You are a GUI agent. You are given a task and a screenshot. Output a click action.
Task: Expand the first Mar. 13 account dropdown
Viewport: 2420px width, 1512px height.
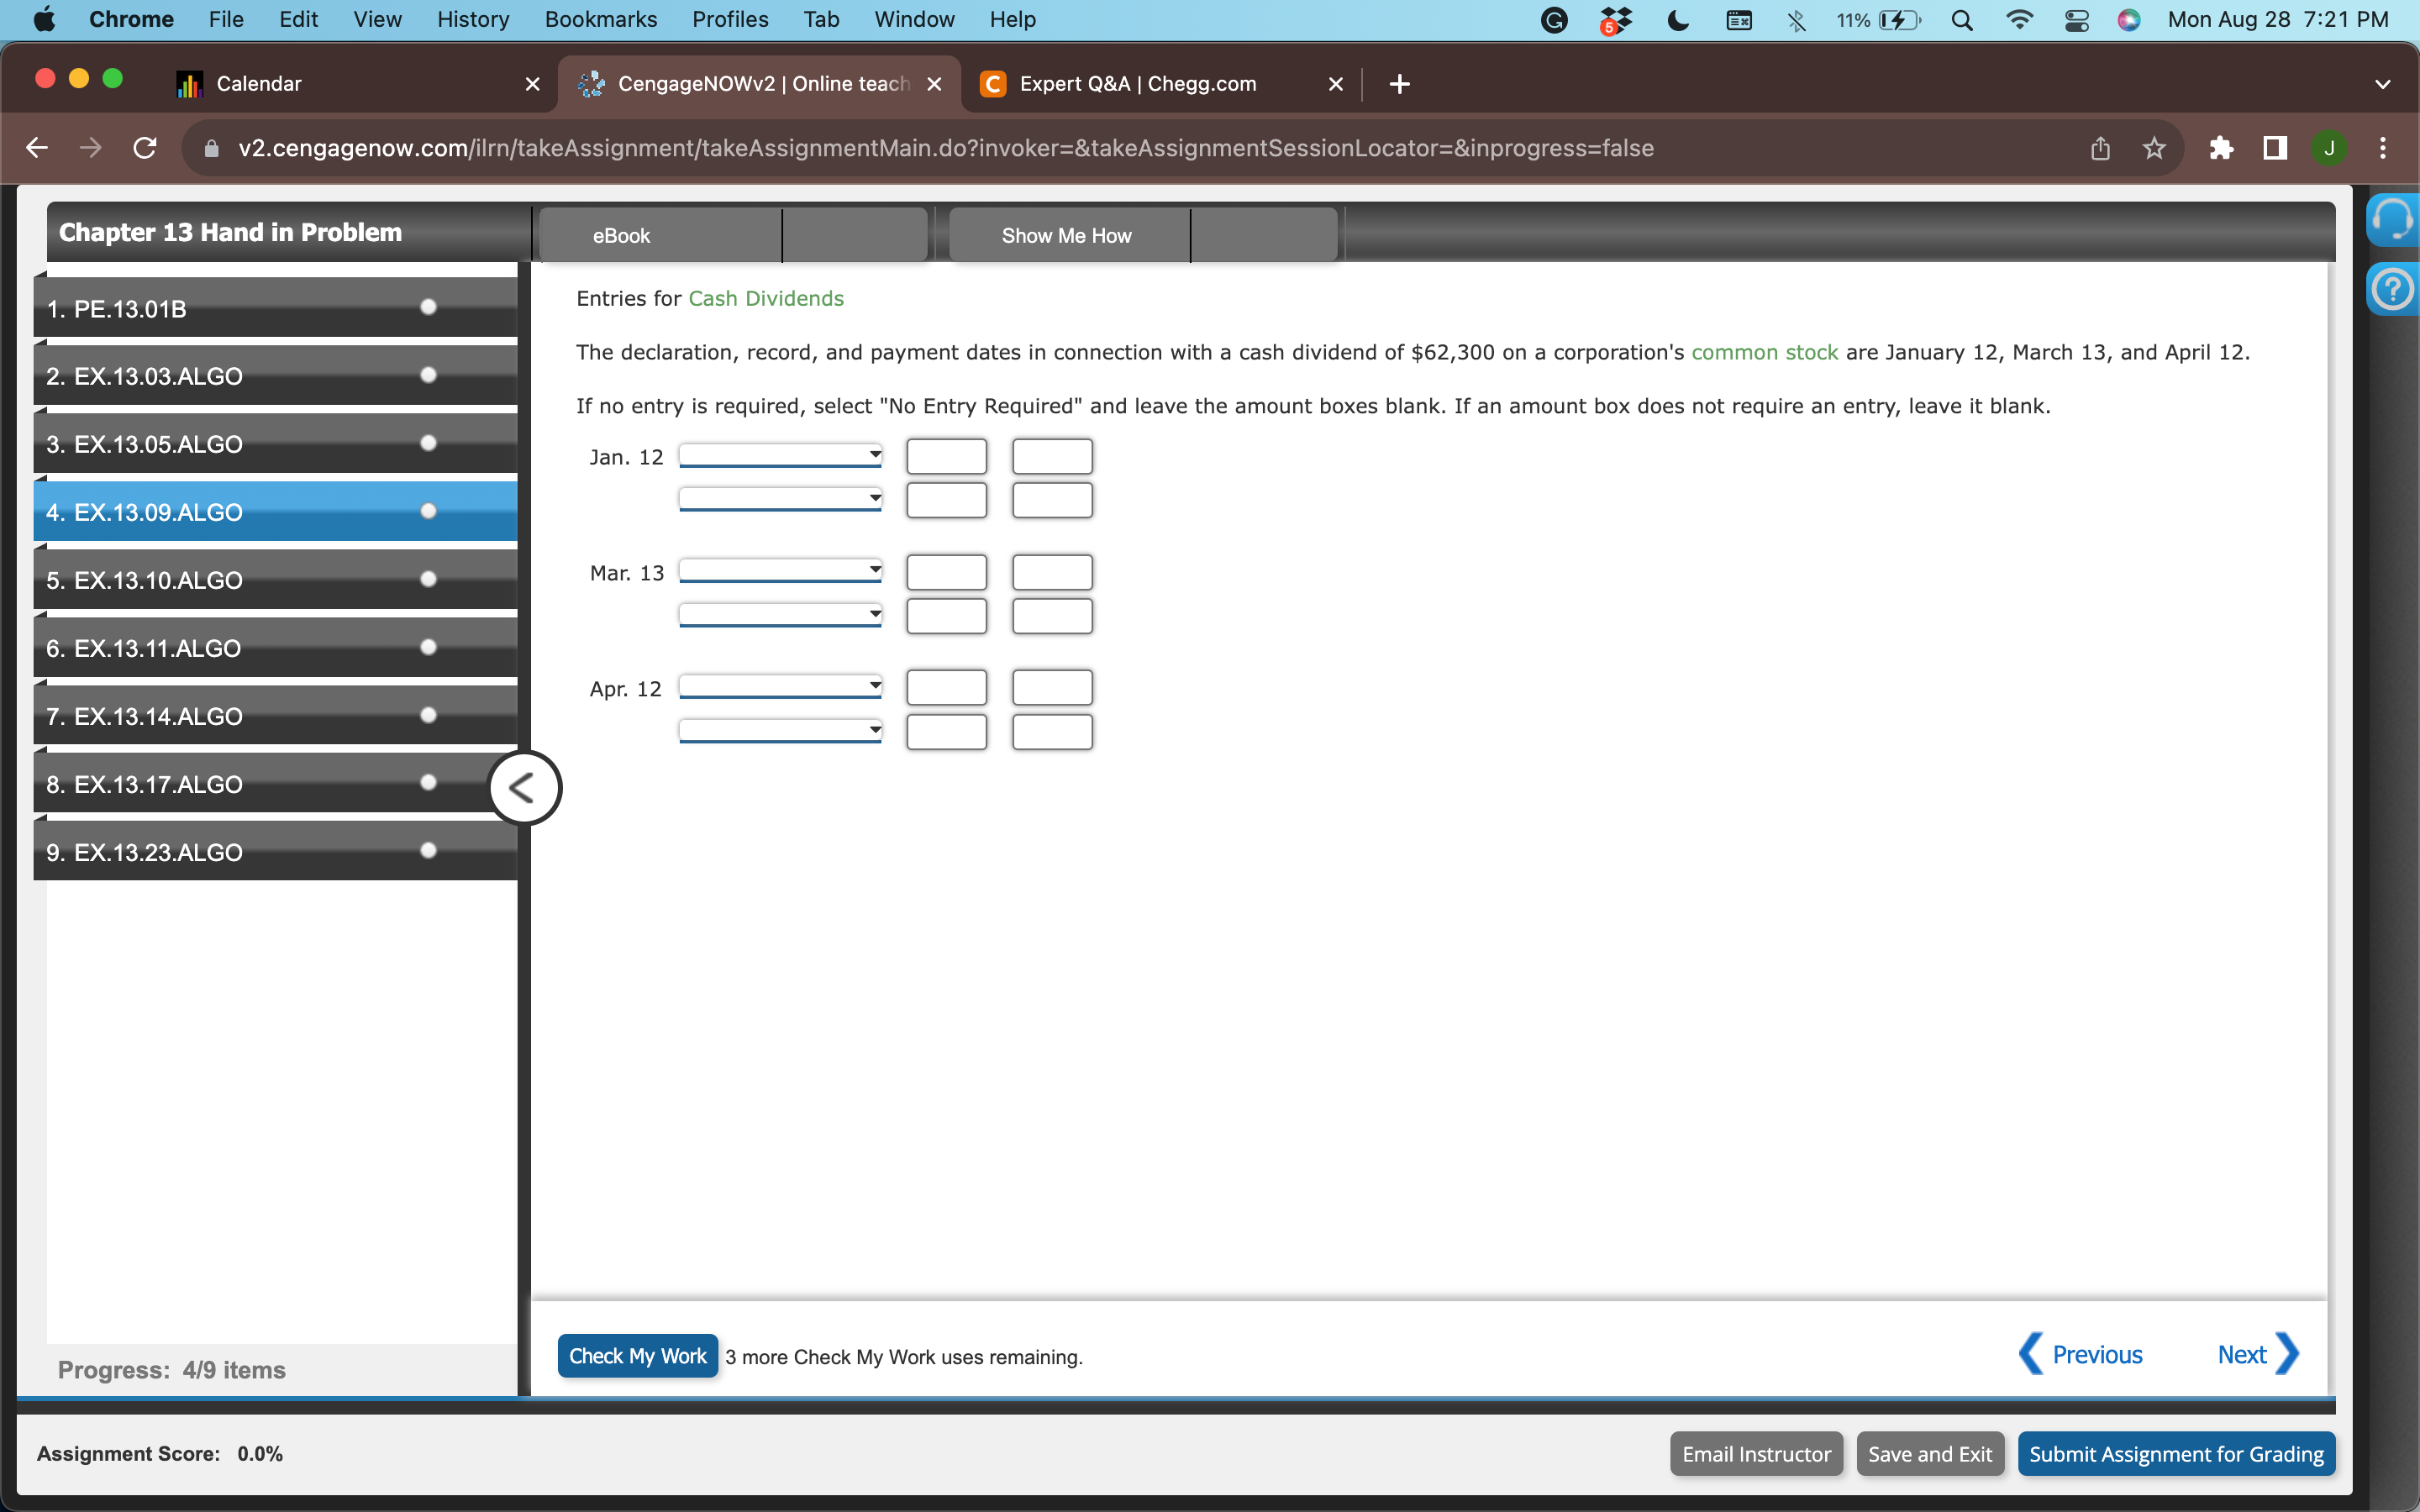(x=780, y=571)
